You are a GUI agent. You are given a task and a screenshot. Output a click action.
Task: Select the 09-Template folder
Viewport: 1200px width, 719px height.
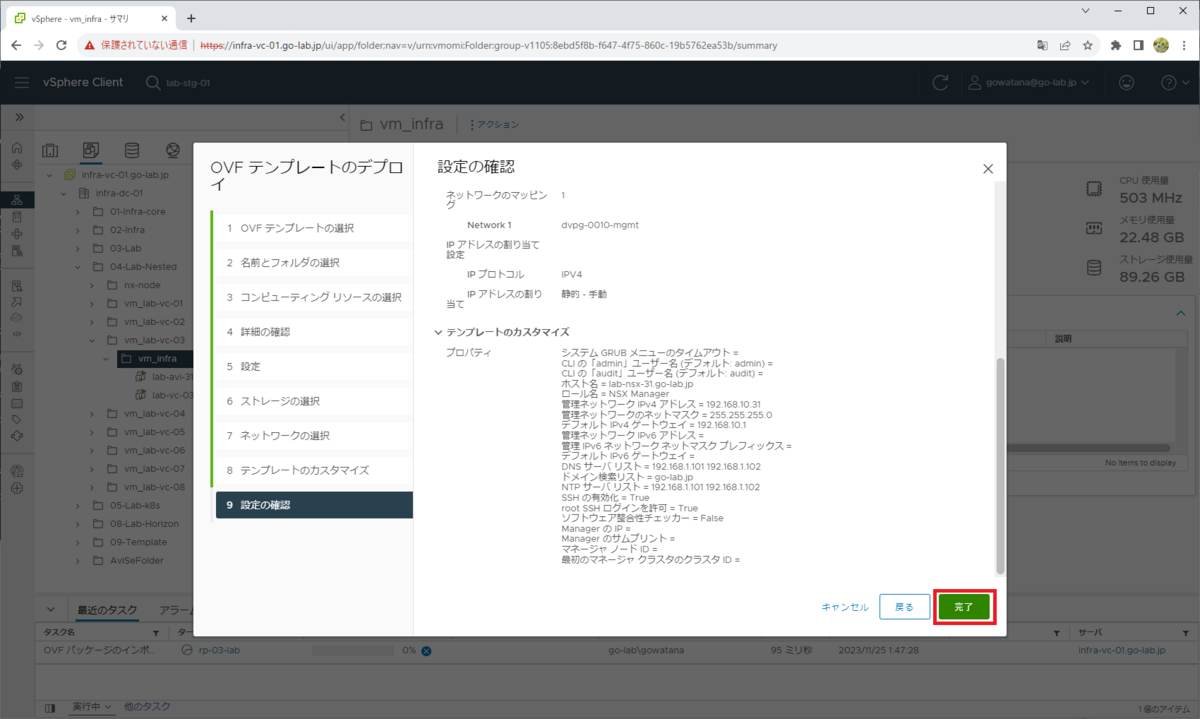pyautogui.click(x=136, y=542)
